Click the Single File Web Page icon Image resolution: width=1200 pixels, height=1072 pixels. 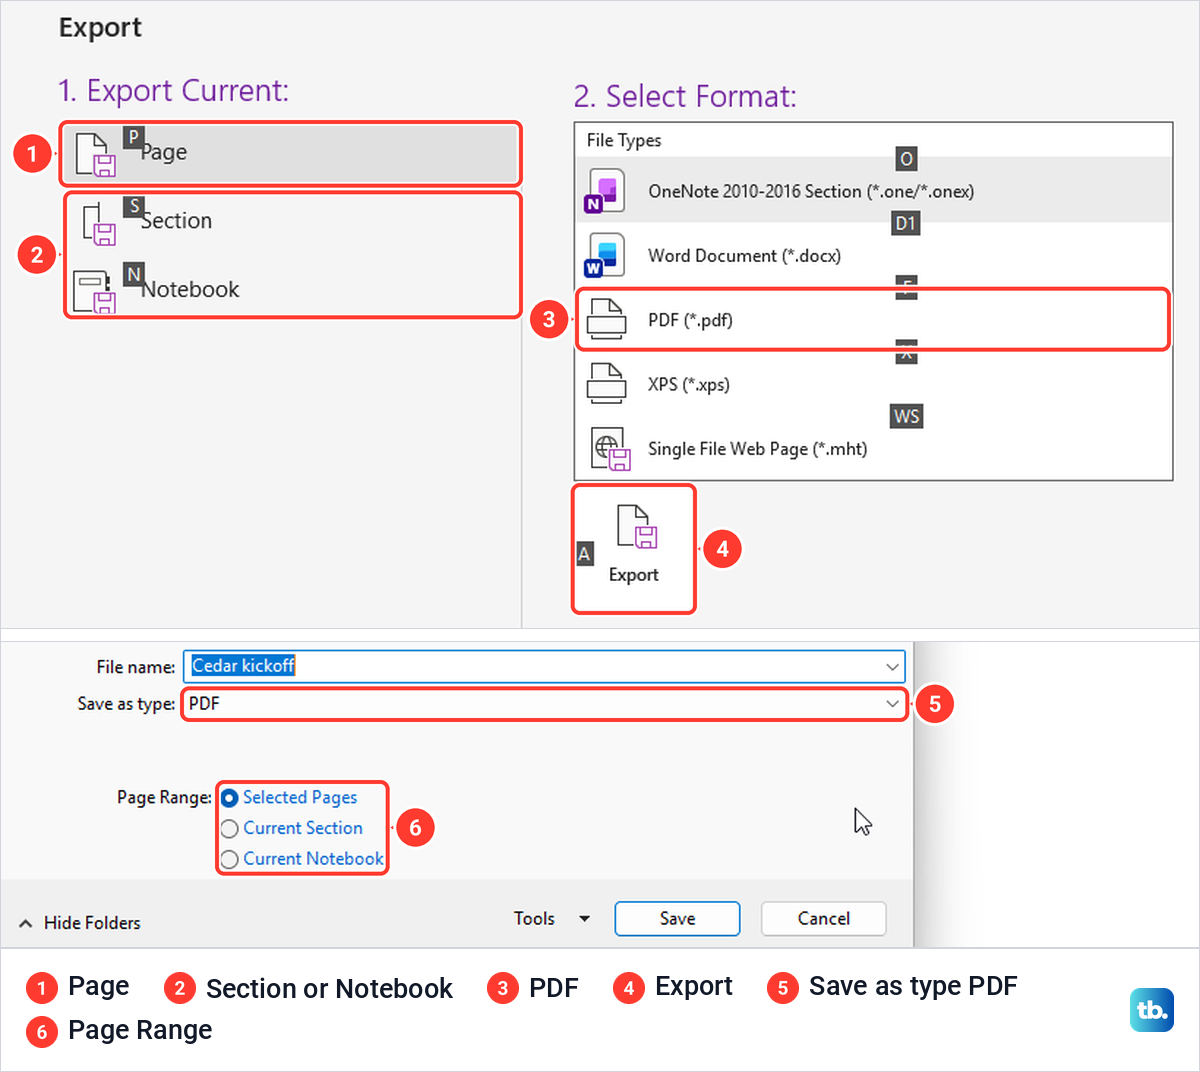[x=610, y=449]
